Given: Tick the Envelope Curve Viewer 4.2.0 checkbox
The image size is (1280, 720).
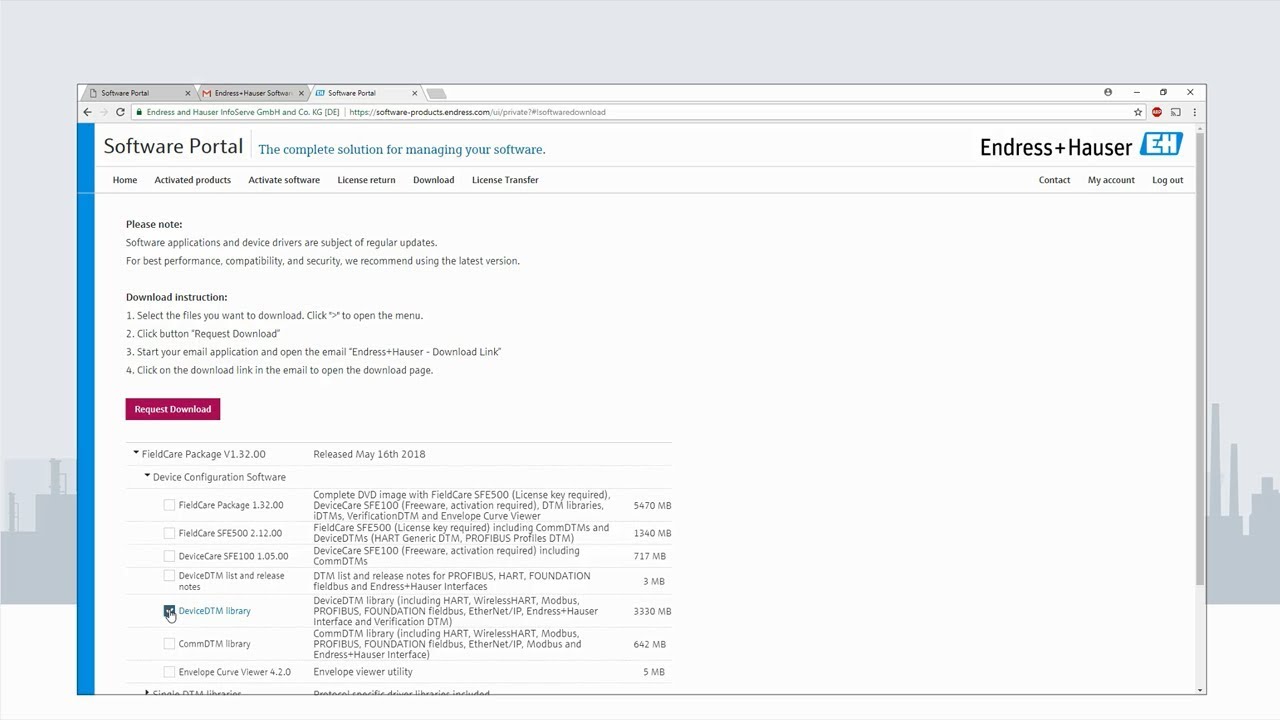Looking at the screenshot, I should tap(169, 672).
